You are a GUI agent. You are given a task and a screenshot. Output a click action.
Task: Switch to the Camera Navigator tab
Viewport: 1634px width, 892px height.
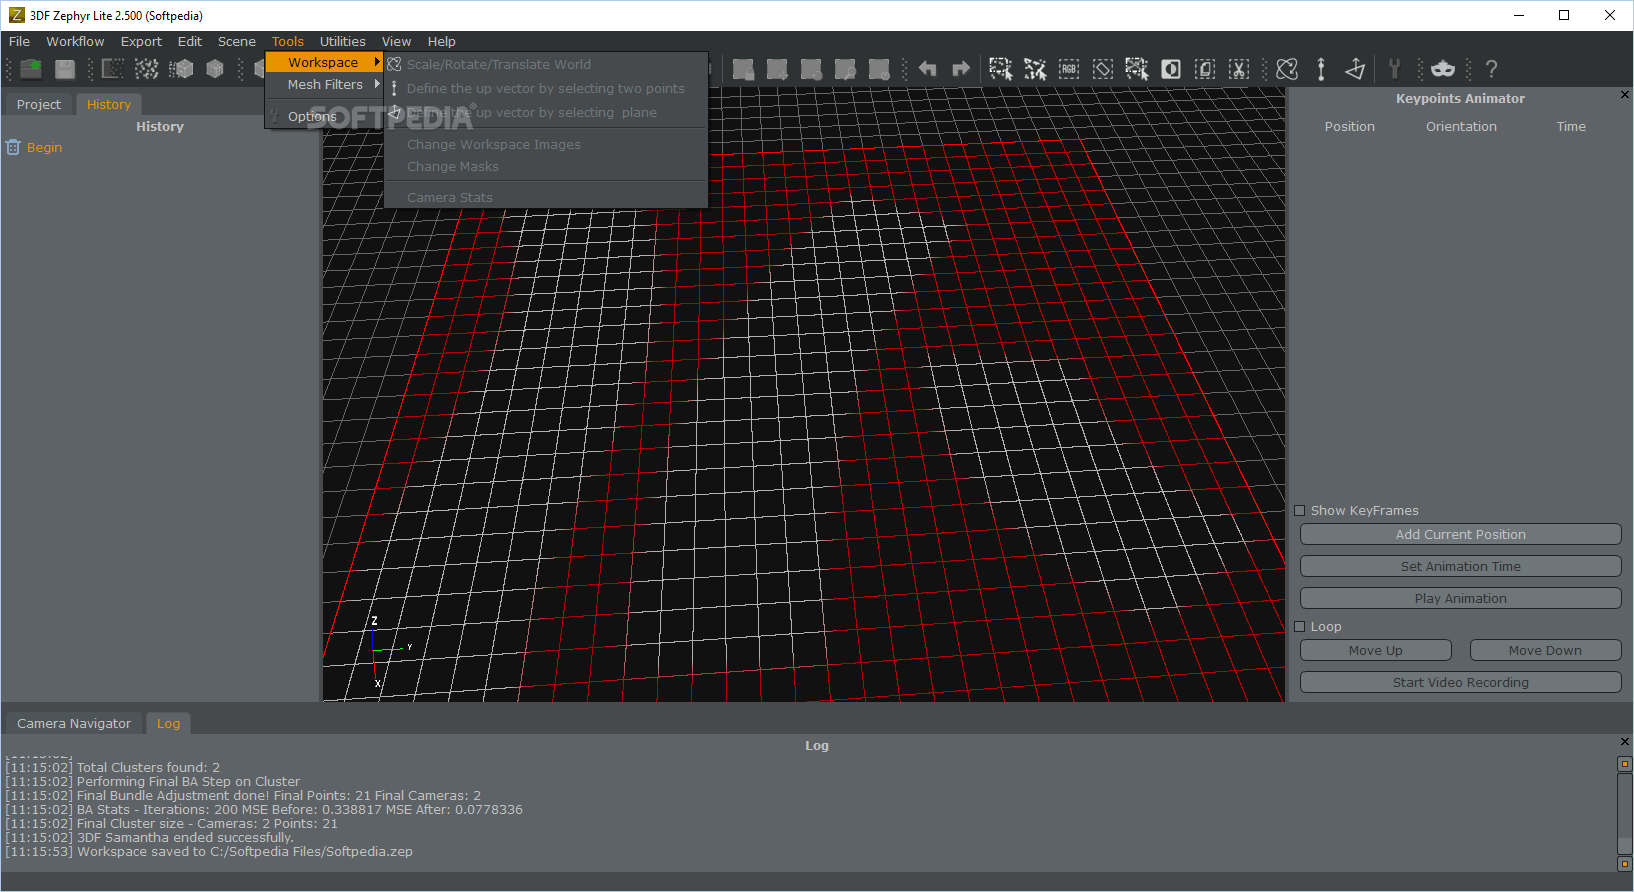[x=74, y=723]
